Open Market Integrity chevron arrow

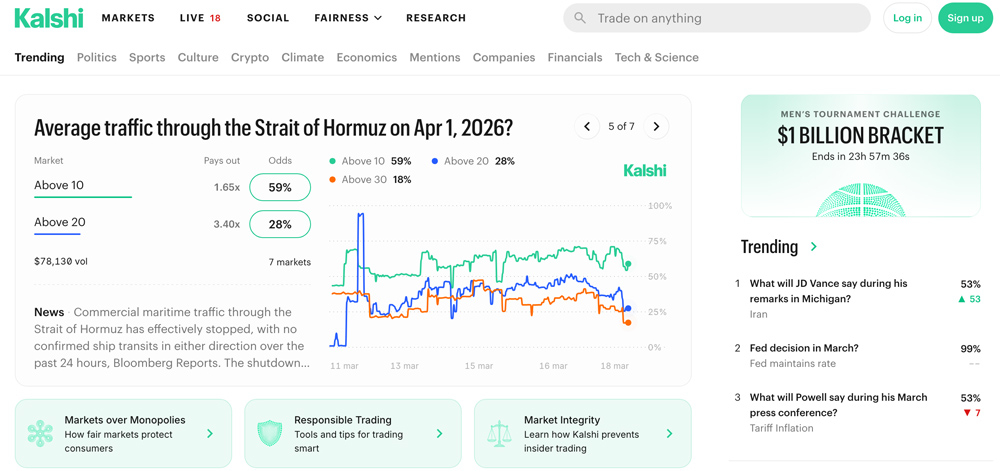[669, 433]
